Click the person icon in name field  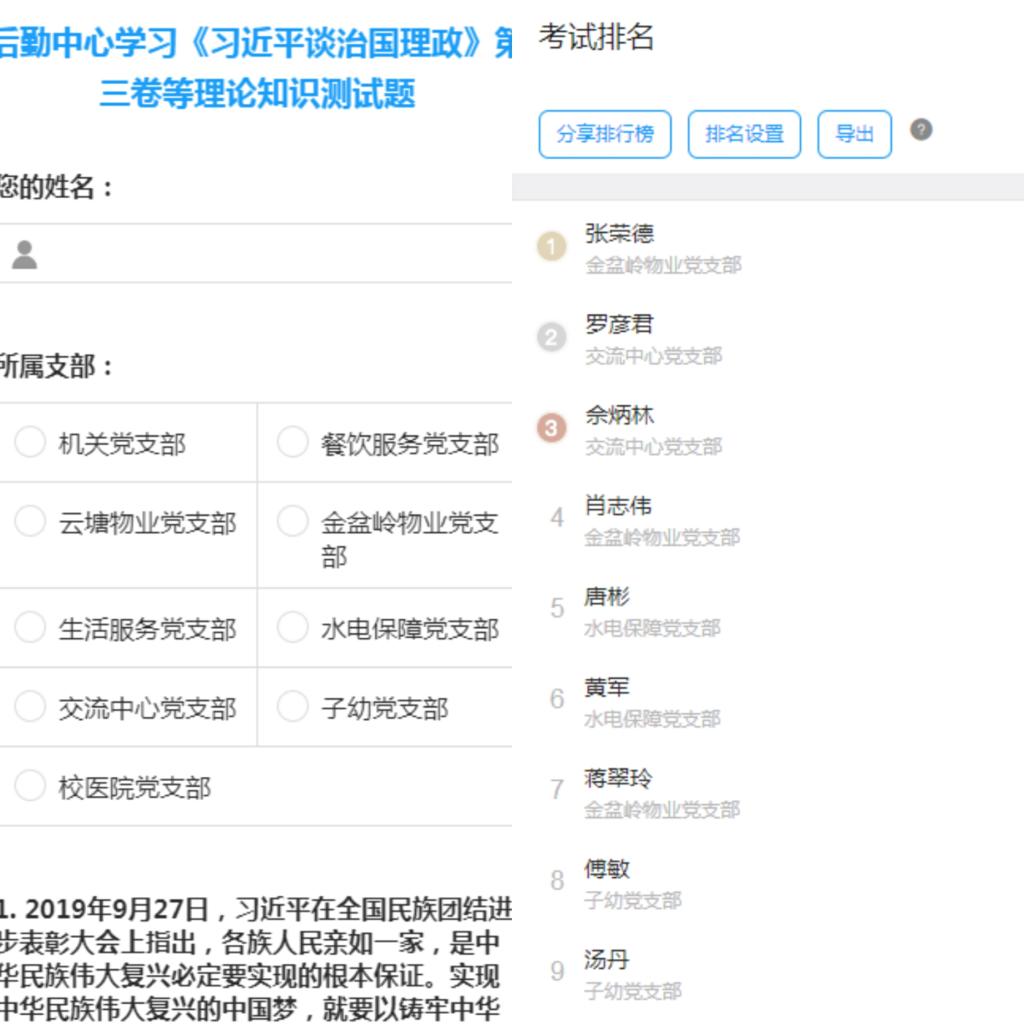click(25, 254)
